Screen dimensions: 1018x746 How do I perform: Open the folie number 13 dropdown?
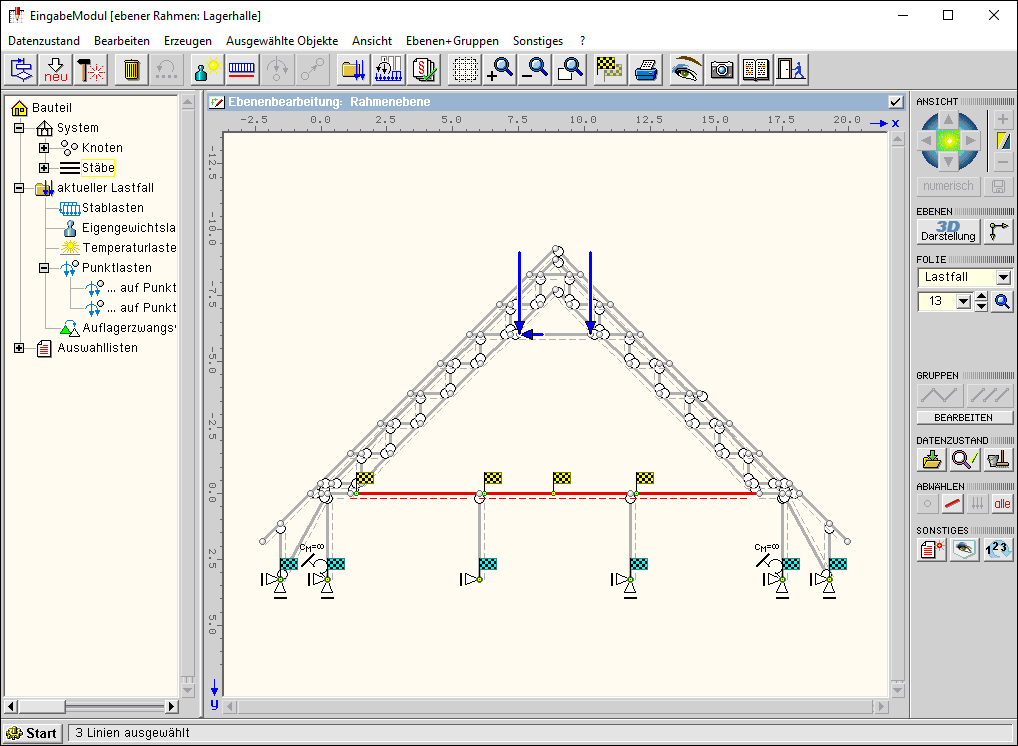pos(964,301)
